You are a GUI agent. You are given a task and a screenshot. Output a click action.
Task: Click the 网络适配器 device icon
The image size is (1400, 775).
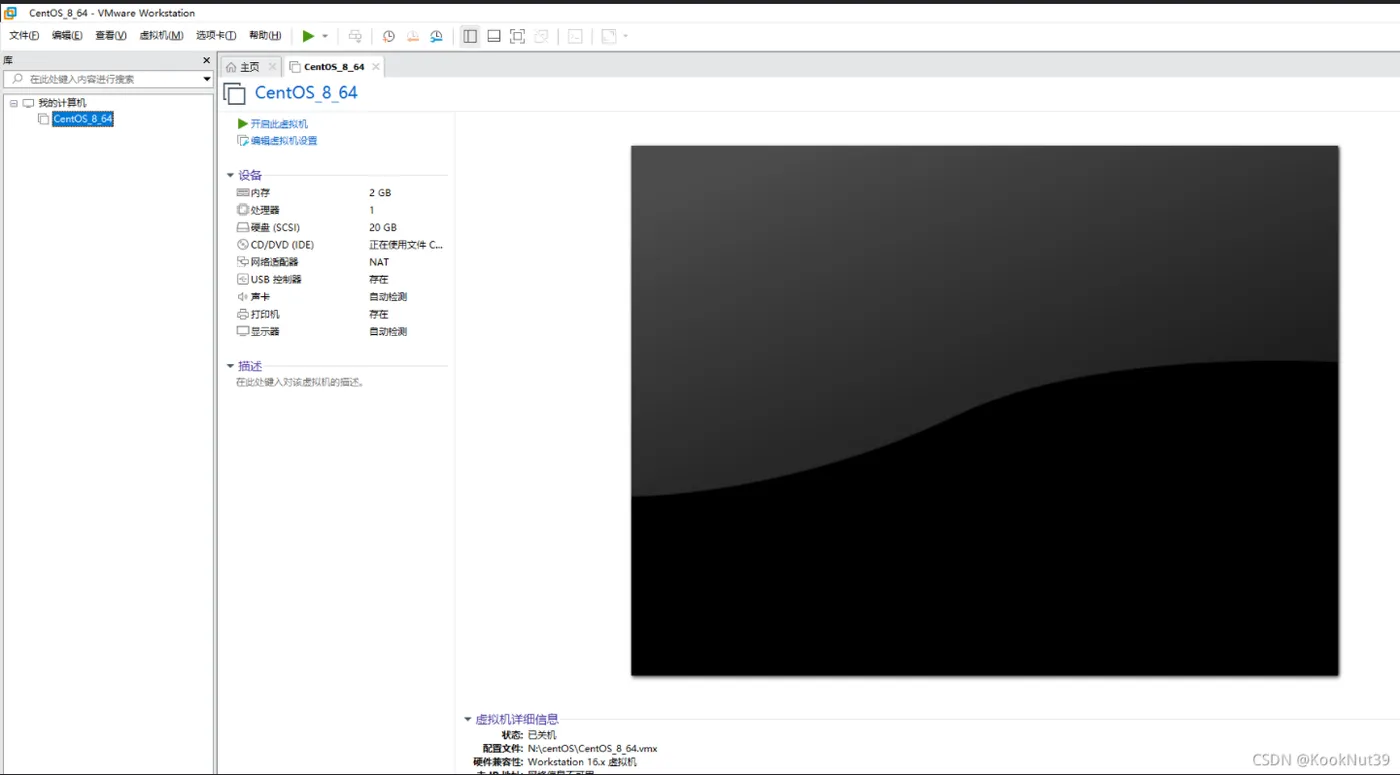(x=243, y=262)
